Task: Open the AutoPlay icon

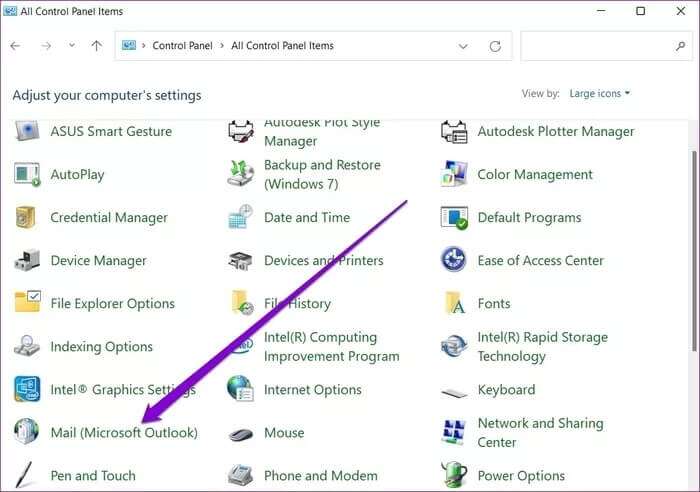Action: 27,175
